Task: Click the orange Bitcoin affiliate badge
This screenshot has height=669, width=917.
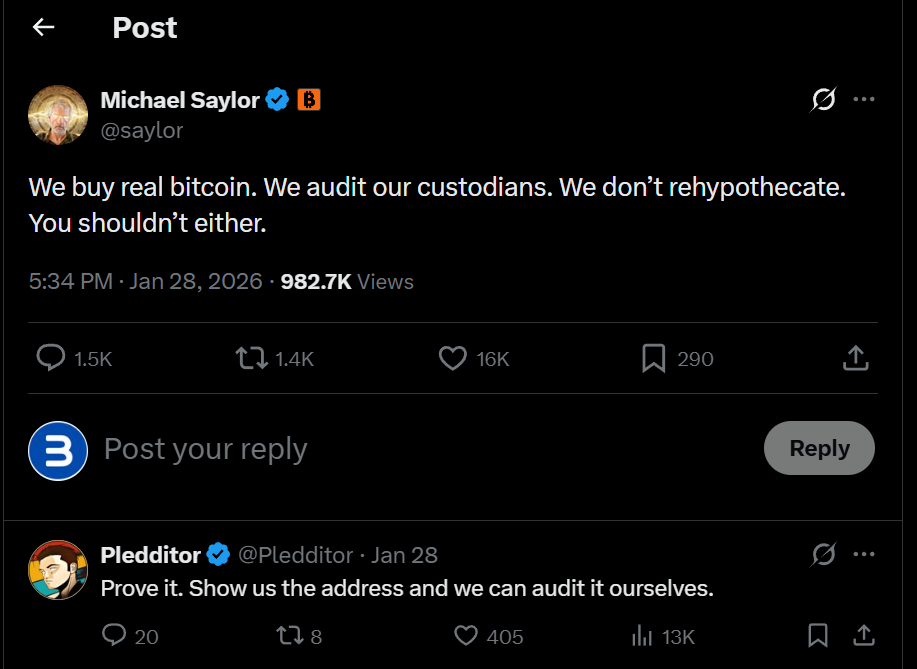Action: [x=309, y=100]
